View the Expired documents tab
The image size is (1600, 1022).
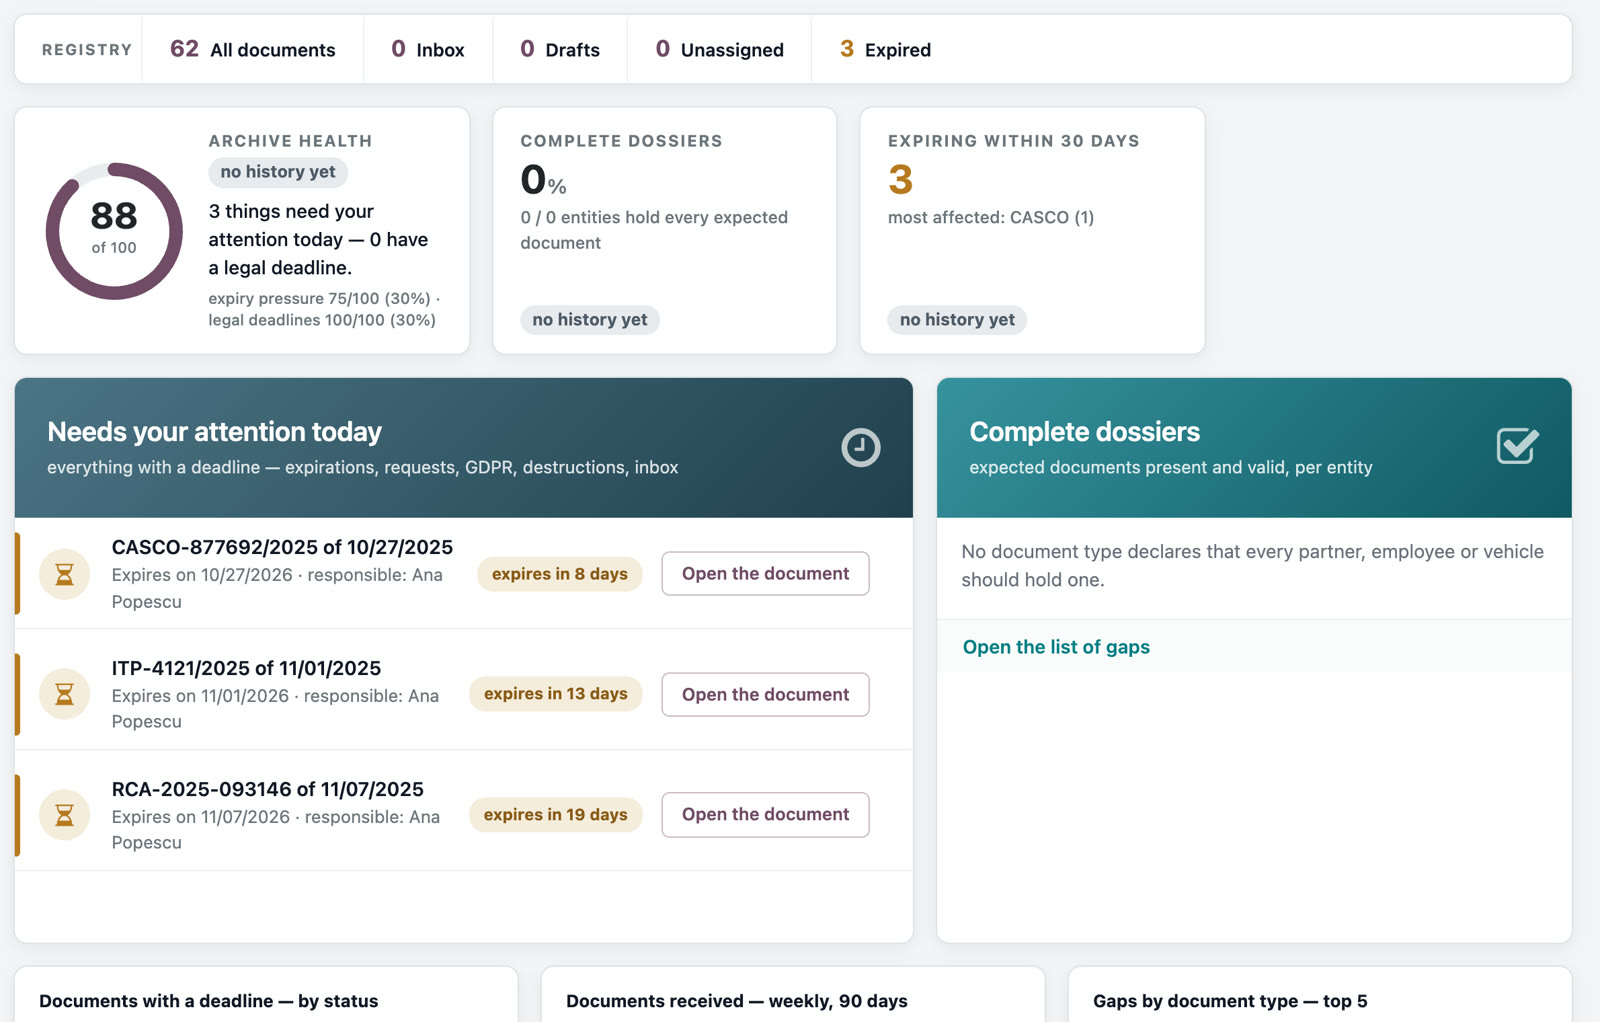pos(885,49)
